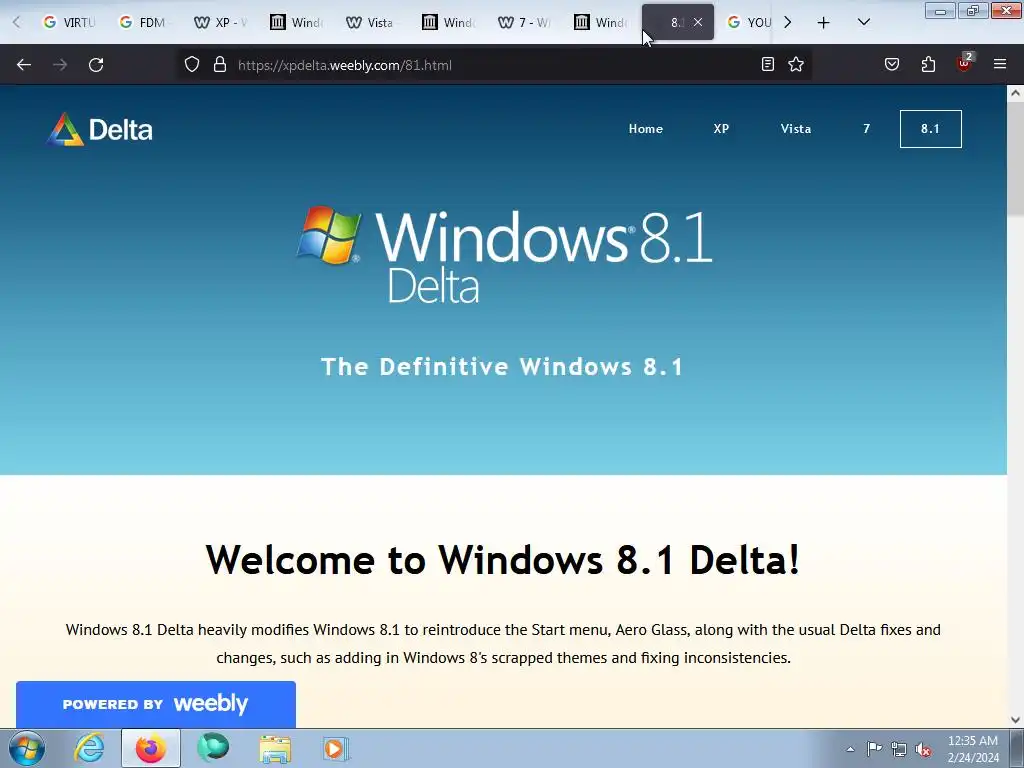Screen dimensions: 1024x768
Task: Click the page vertical scrollbar thumb
Action: pyautogui.click(x=1016, y=160)
